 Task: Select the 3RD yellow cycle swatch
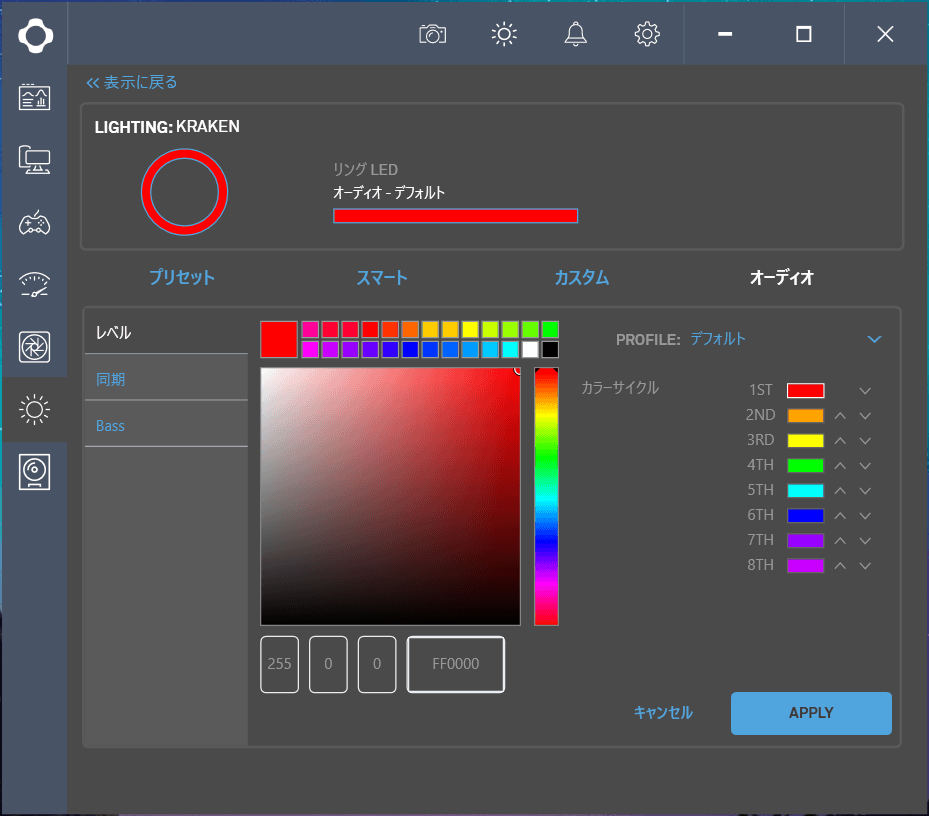click(x=805, y=440)
